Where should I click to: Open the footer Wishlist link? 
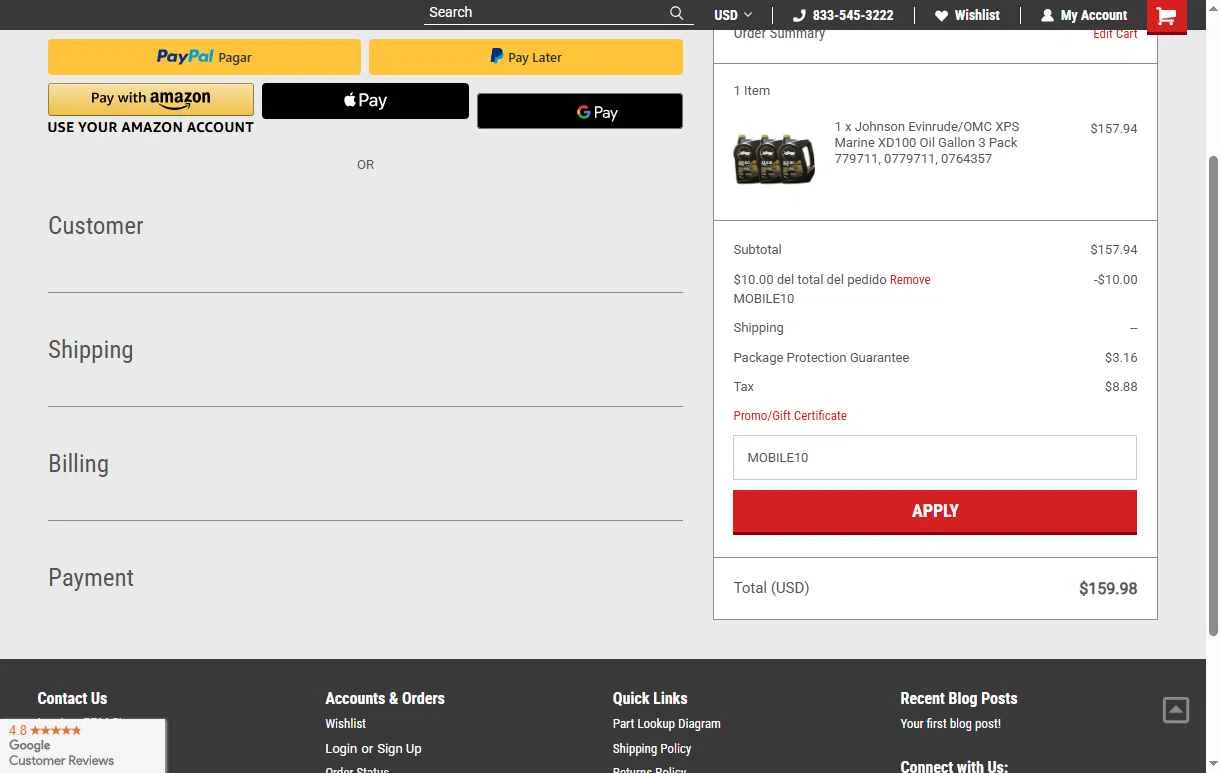point(345,724)
